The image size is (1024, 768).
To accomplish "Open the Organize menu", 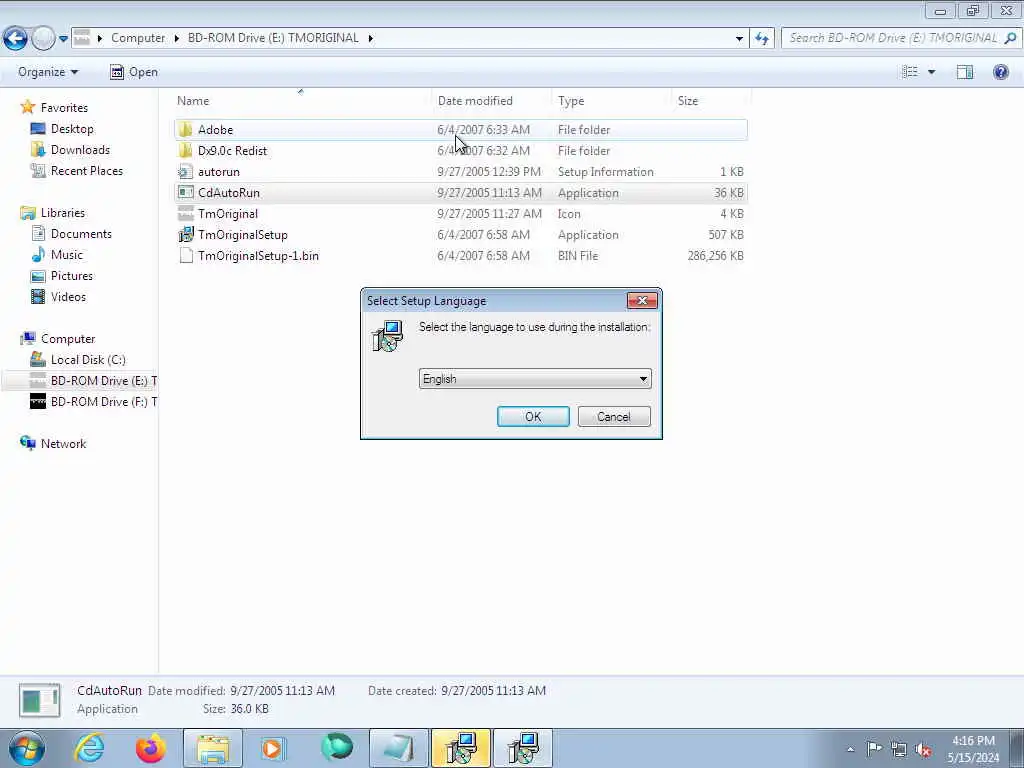I will 48,72.
